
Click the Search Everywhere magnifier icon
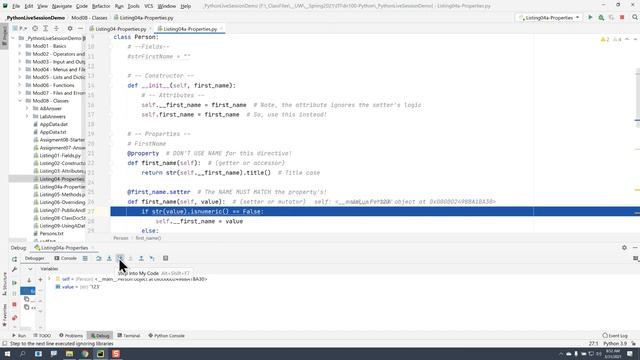pos(635,18)
